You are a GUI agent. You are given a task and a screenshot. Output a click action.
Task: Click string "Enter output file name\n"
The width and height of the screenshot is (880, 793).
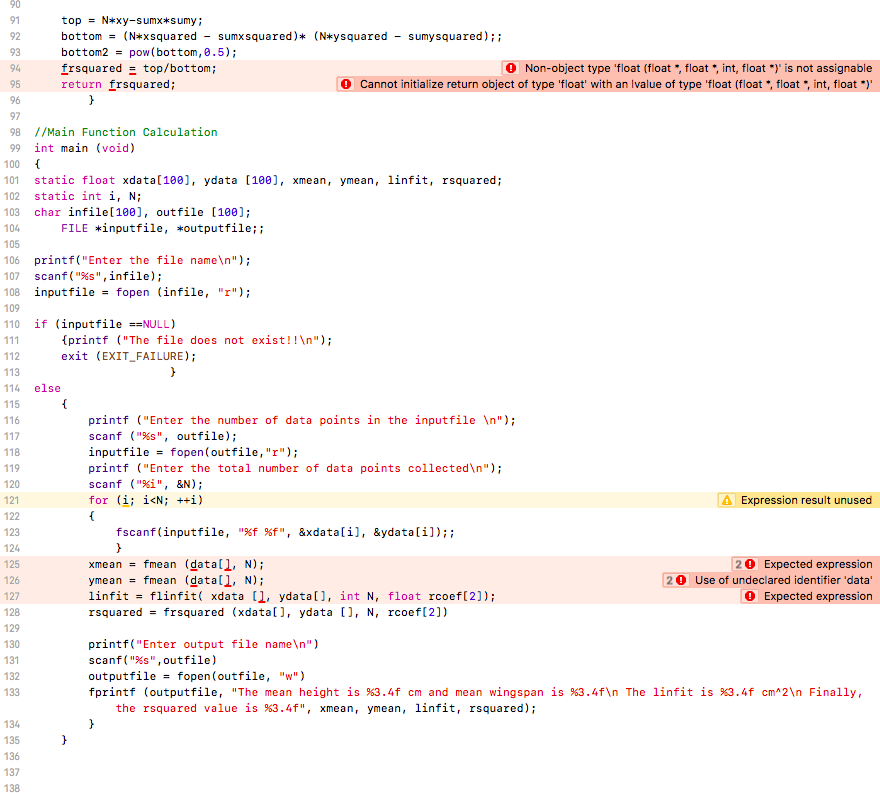(224, 644)
